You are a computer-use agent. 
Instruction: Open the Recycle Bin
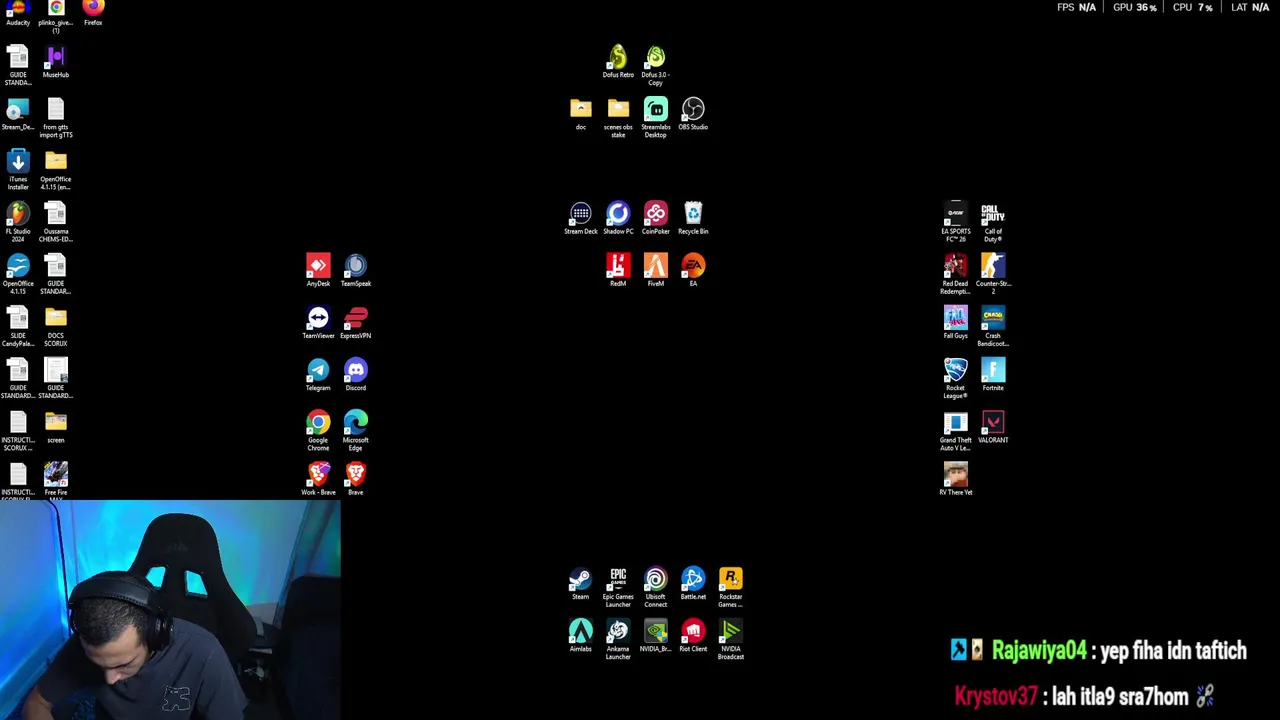coord(693,218)
